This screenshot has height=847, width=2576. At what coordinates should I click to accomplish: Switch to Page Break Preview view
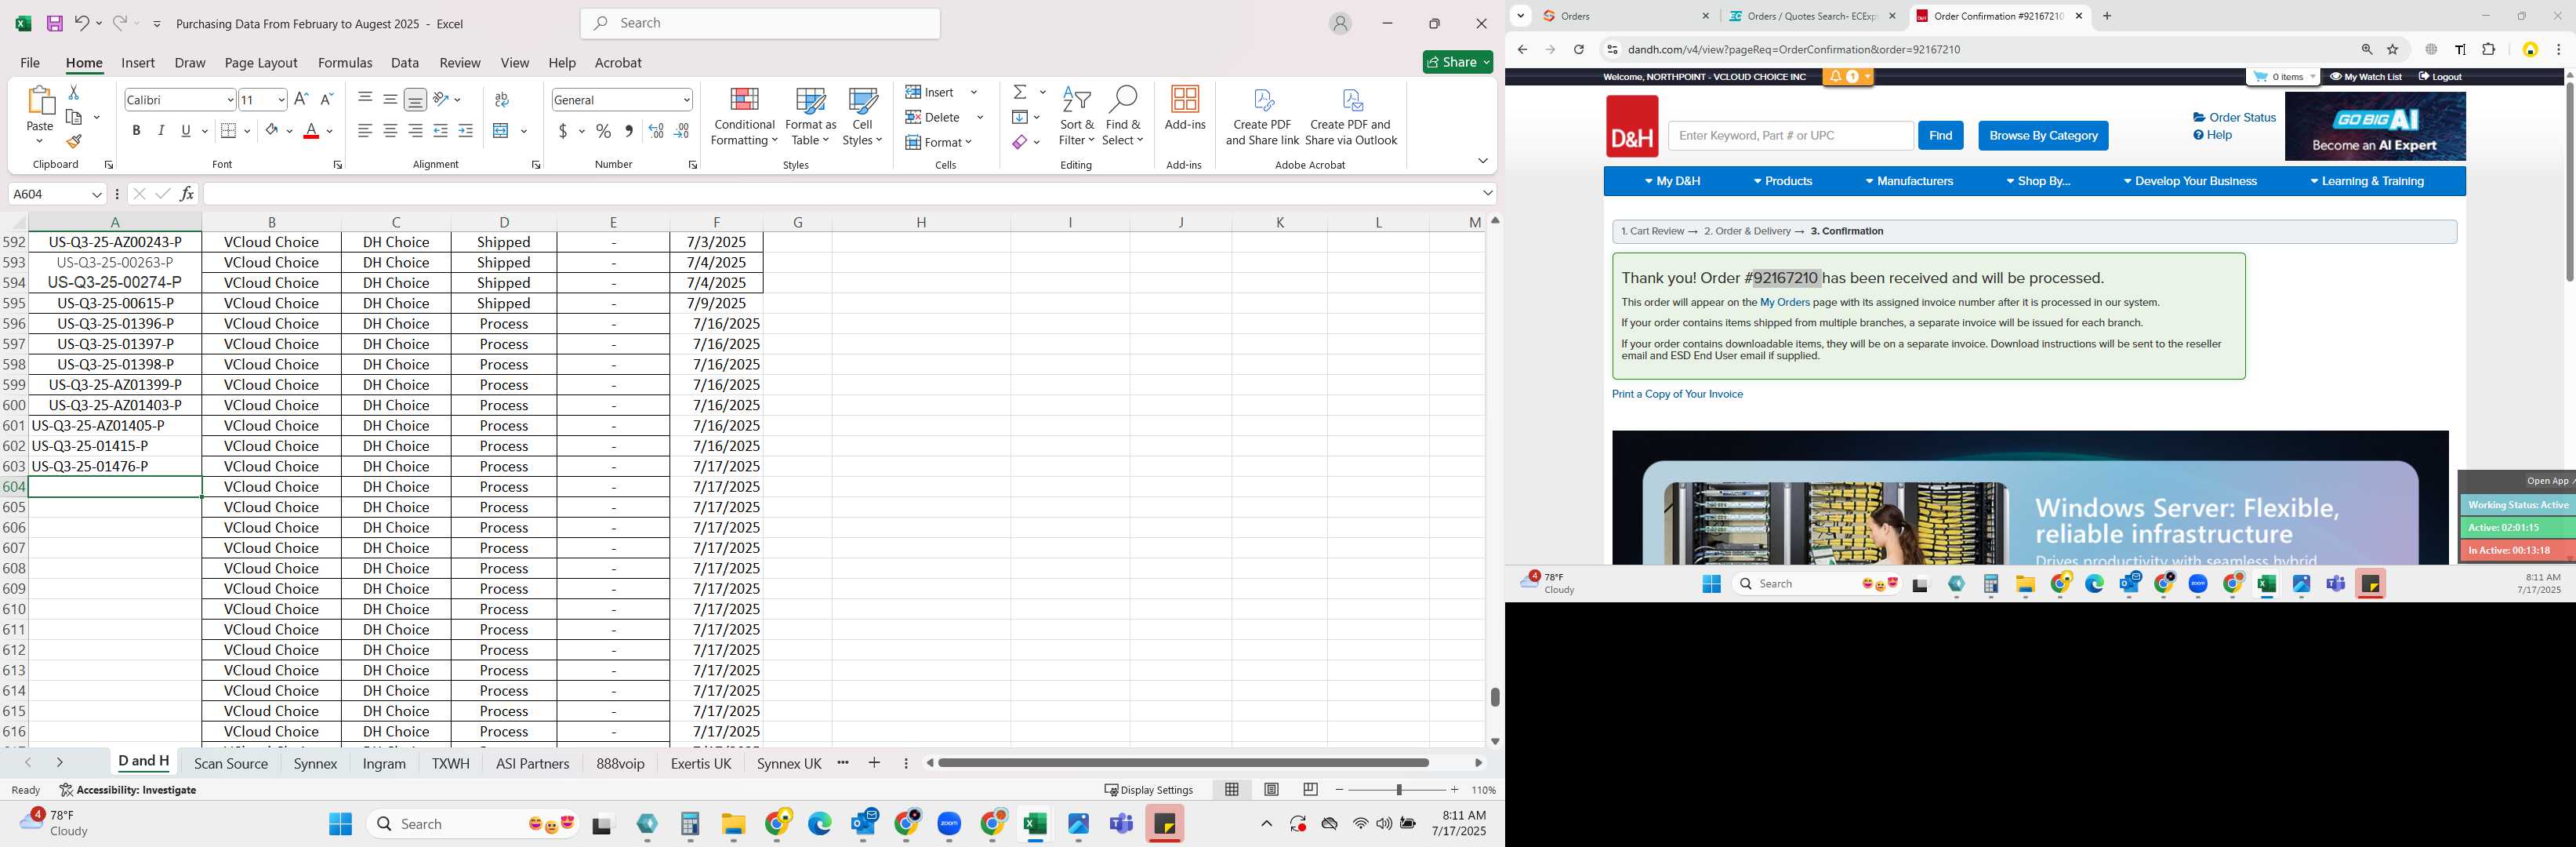tap(1310, 789)
